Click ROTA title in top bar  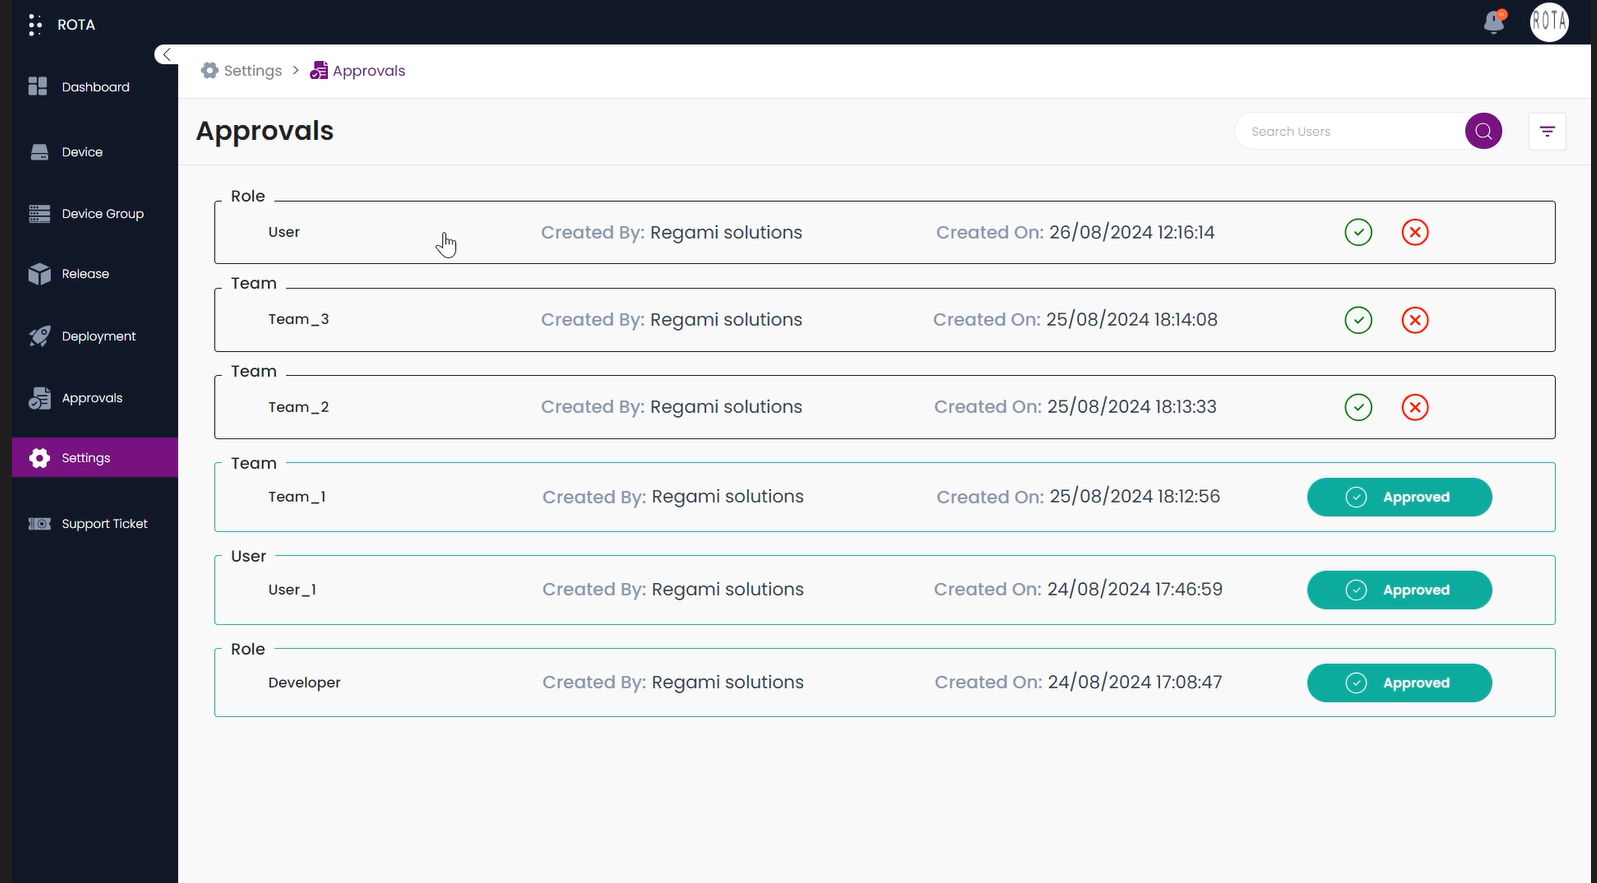[76, 25]
